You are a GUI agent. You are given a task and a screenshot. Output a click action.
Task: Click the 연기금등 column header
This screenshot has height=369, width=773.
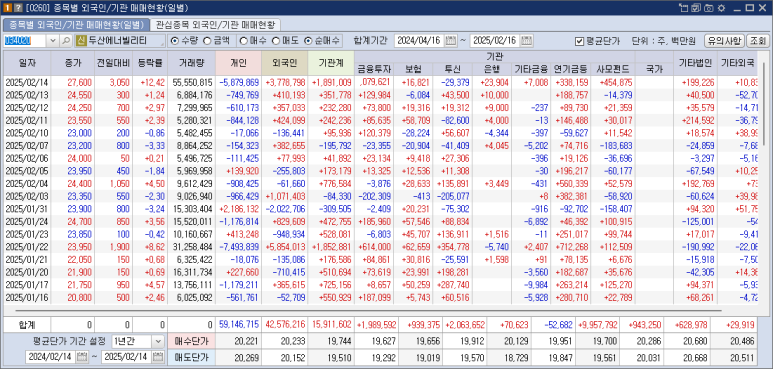click(x=570, y=69)
